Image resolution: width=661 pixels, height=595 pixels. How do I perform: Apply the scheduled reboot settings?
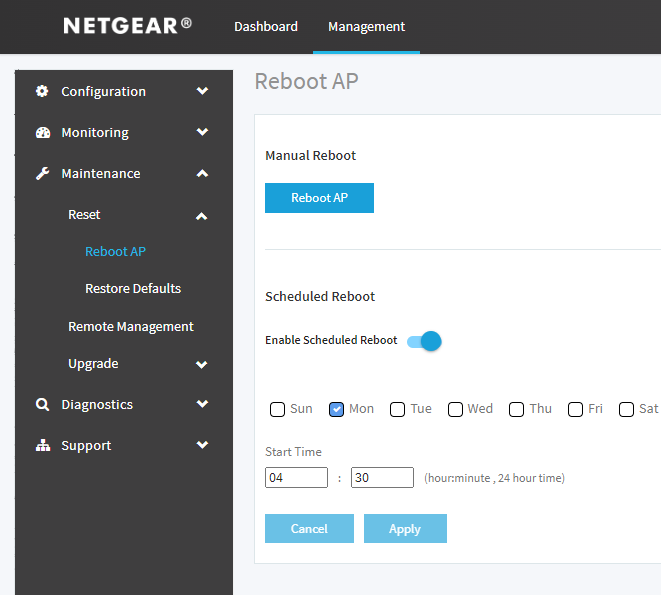(405, 529)
